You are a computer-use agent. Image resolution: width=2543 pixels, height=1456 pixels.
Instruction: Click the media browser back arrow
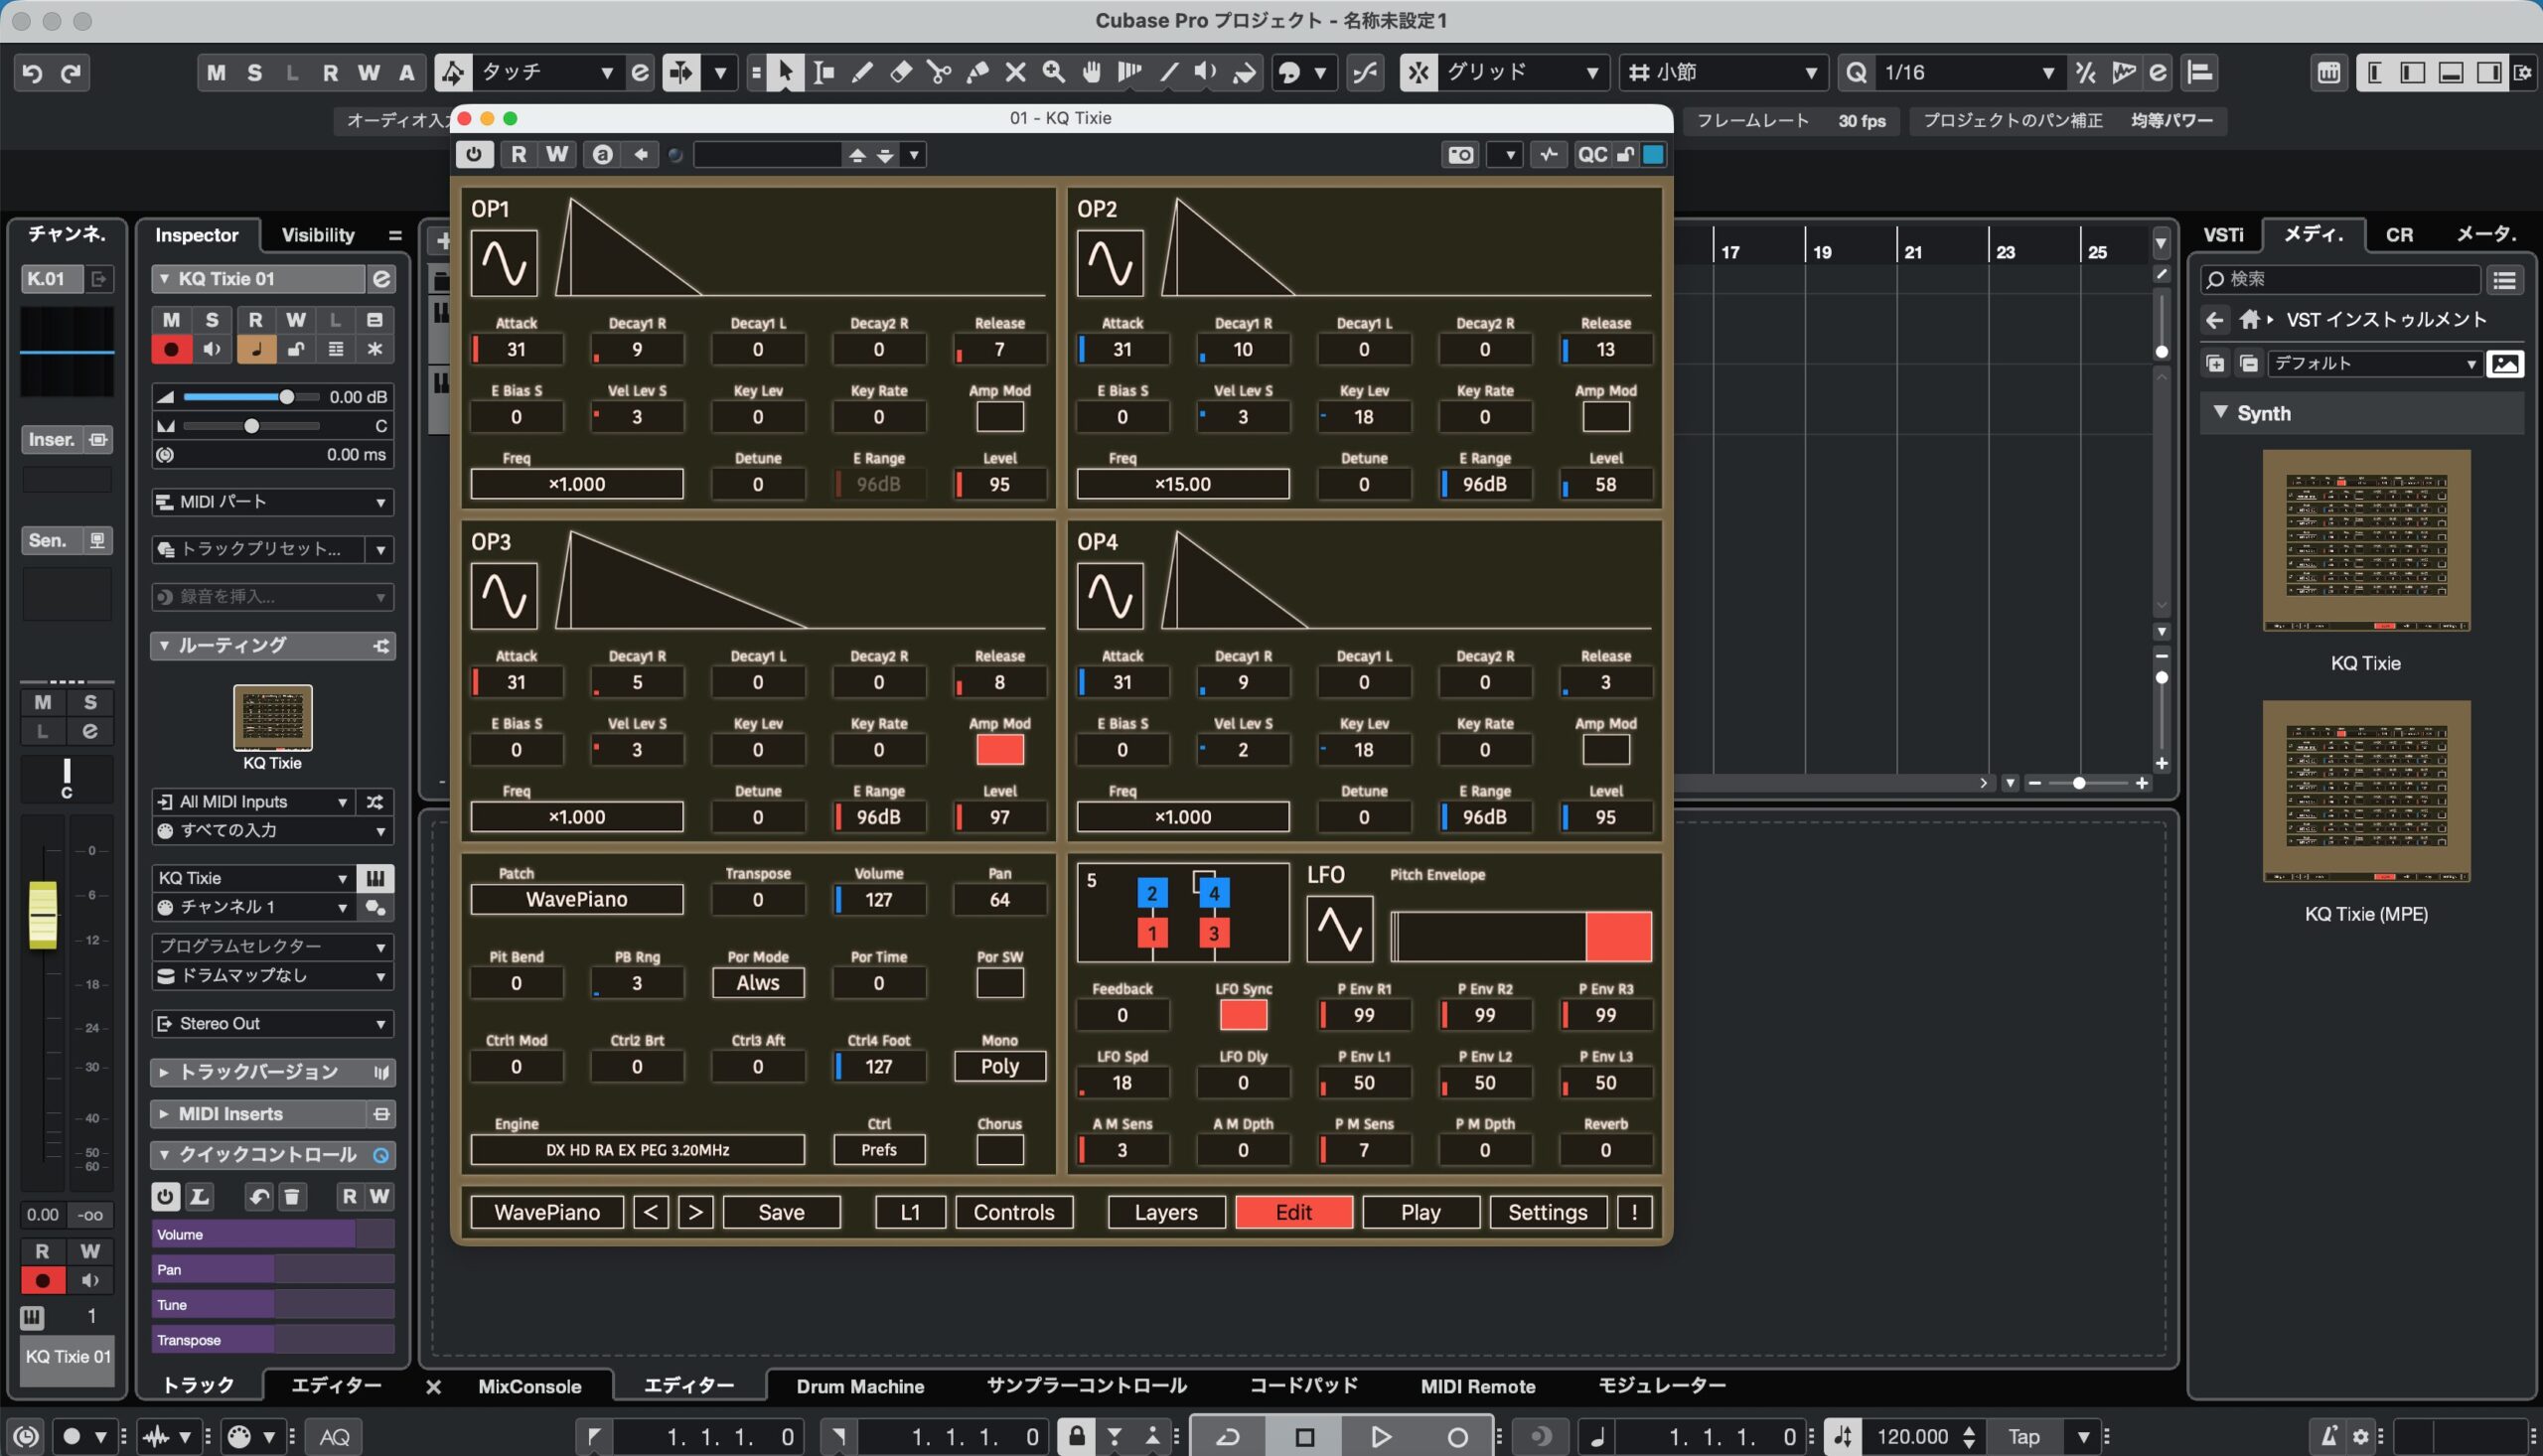(x=2215, y=320)
